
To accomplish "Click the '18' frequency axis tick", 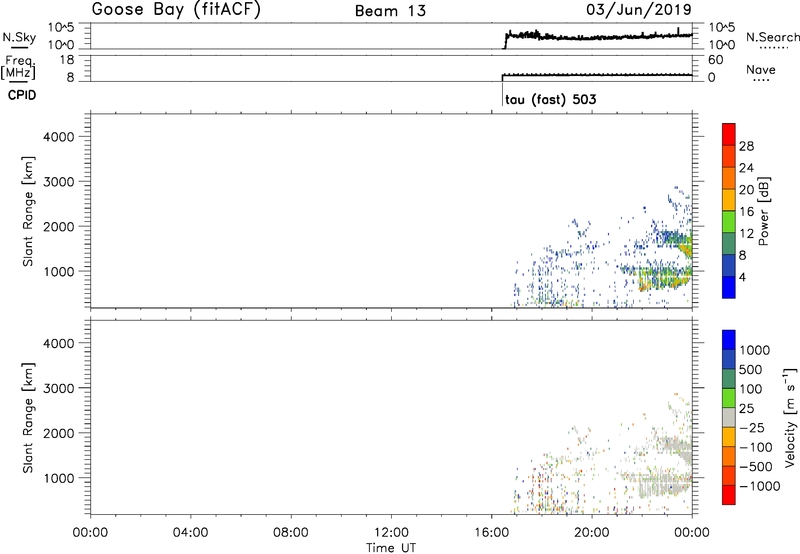I will tap(67, 60).
